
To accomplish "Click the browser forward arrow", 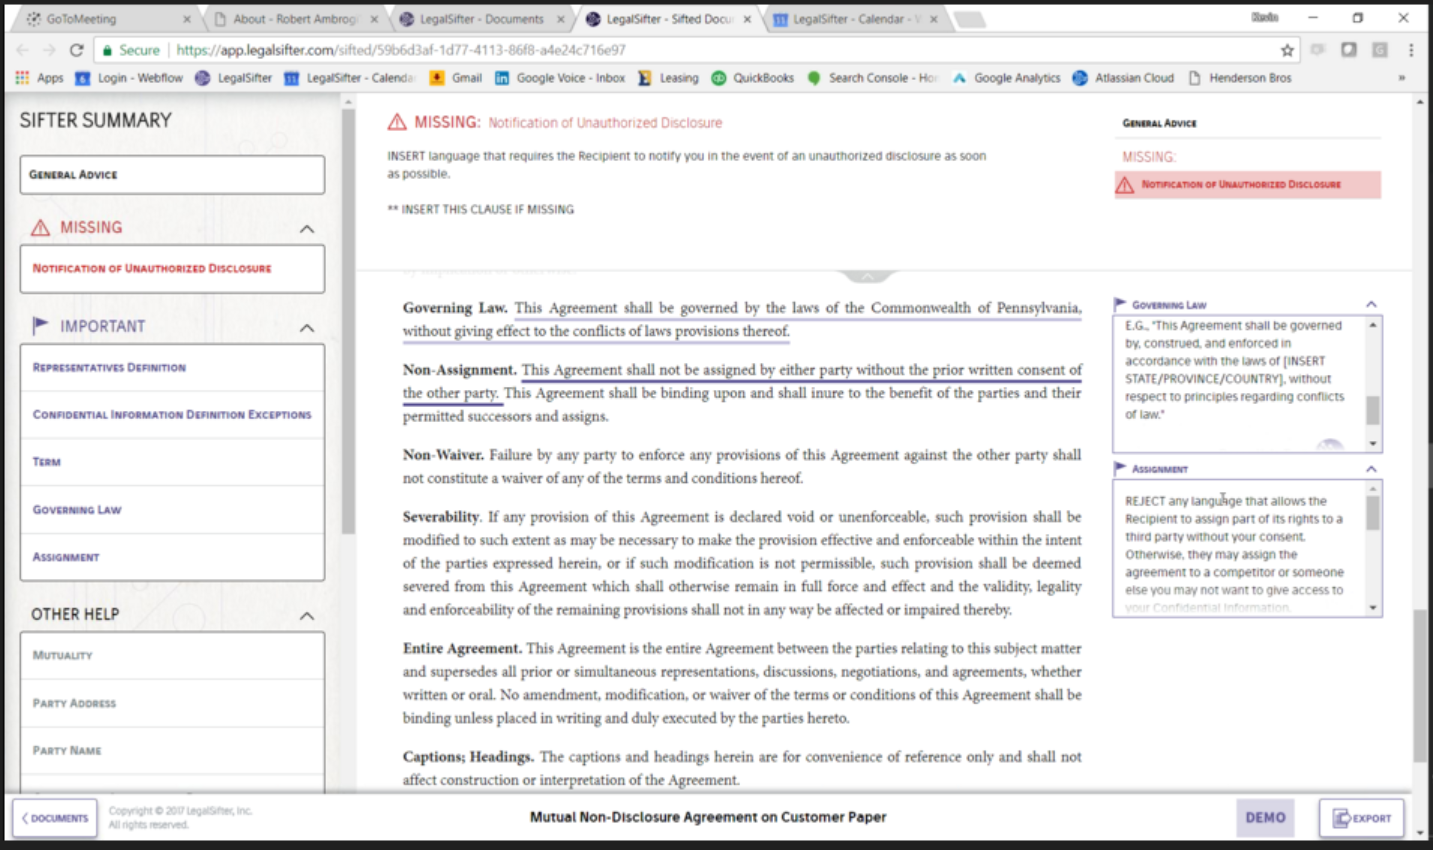I will (48, 50).
